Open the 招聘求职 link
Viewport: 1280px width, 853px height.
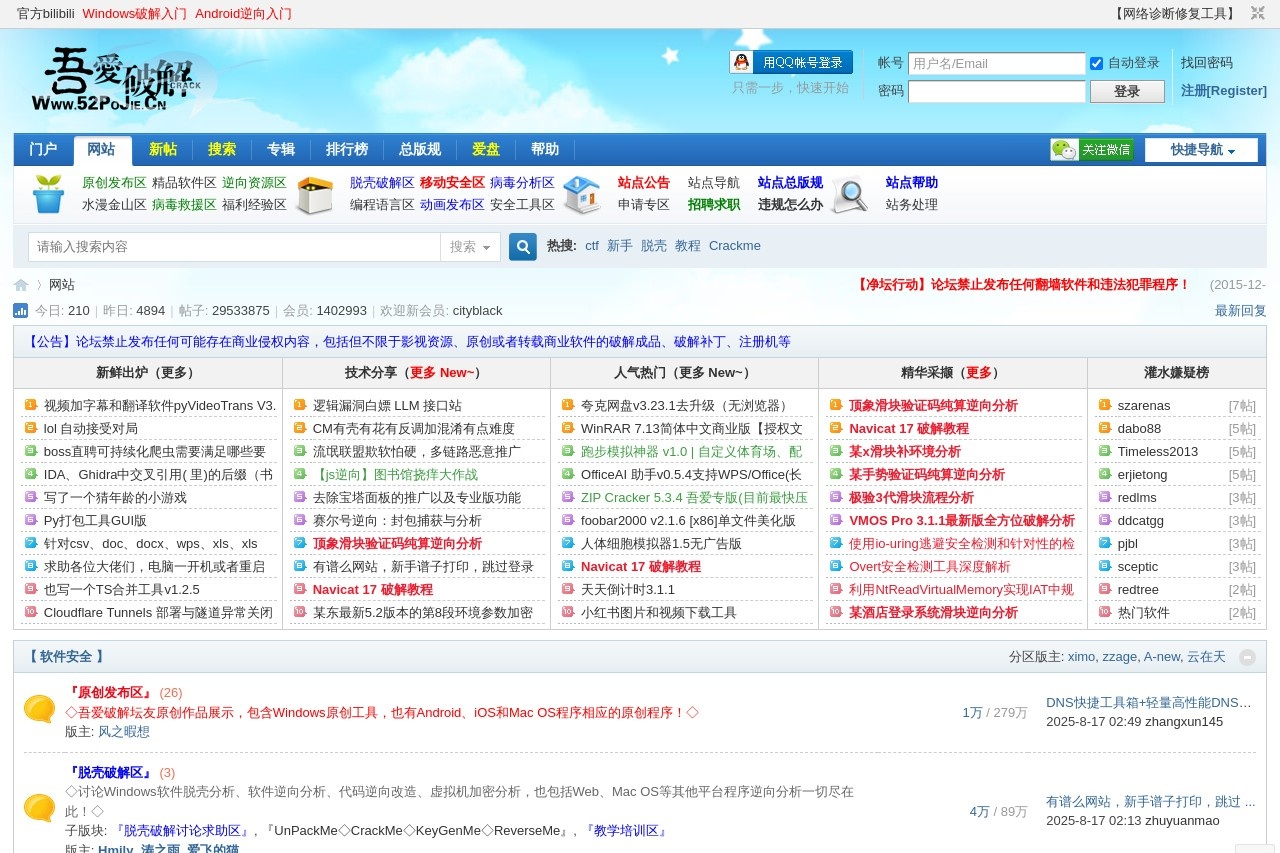(714, 204)
